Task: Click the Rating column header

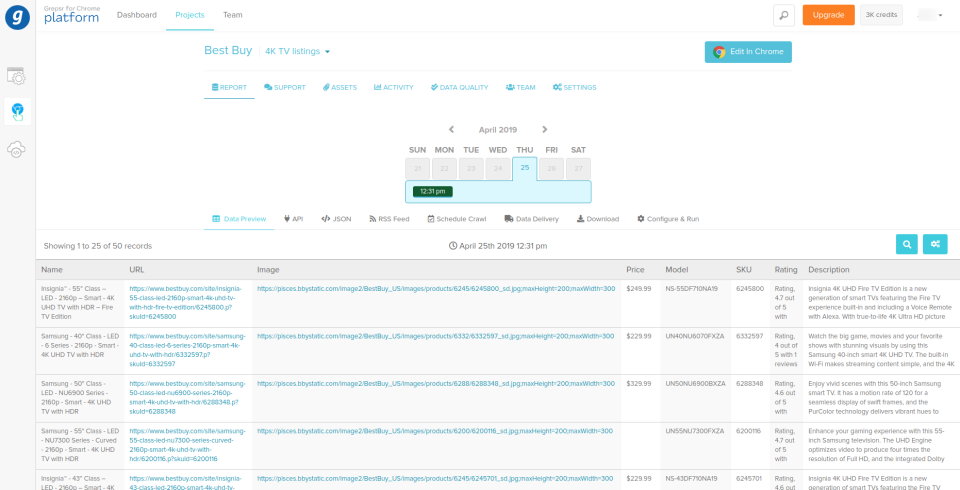Action: tap(786, 270)
